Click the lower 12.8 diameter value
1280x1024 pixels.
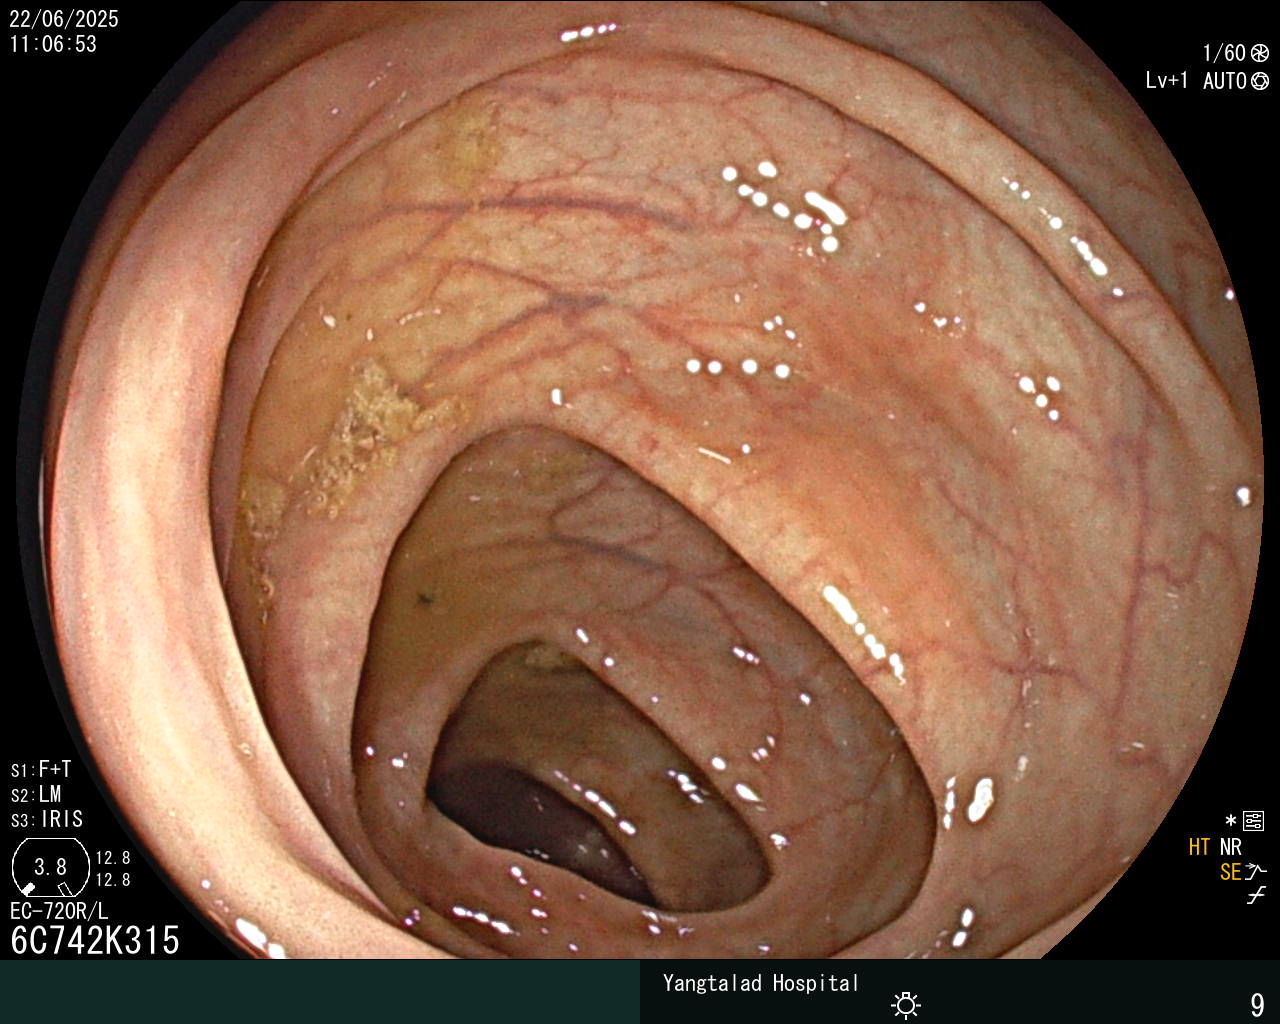click(113, 880)
